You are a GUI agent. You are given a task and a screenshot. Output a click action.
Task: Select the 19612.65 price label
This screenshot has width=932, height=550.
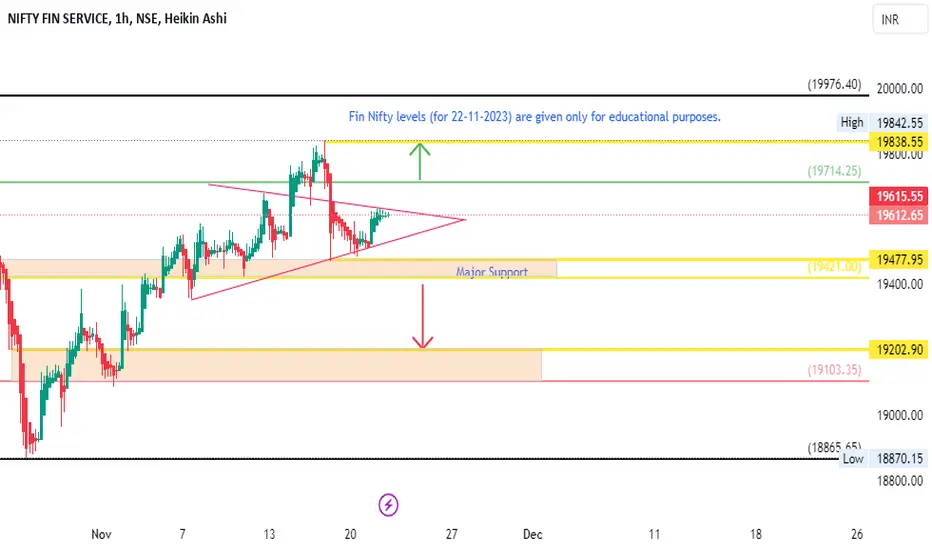coord(899,215)
